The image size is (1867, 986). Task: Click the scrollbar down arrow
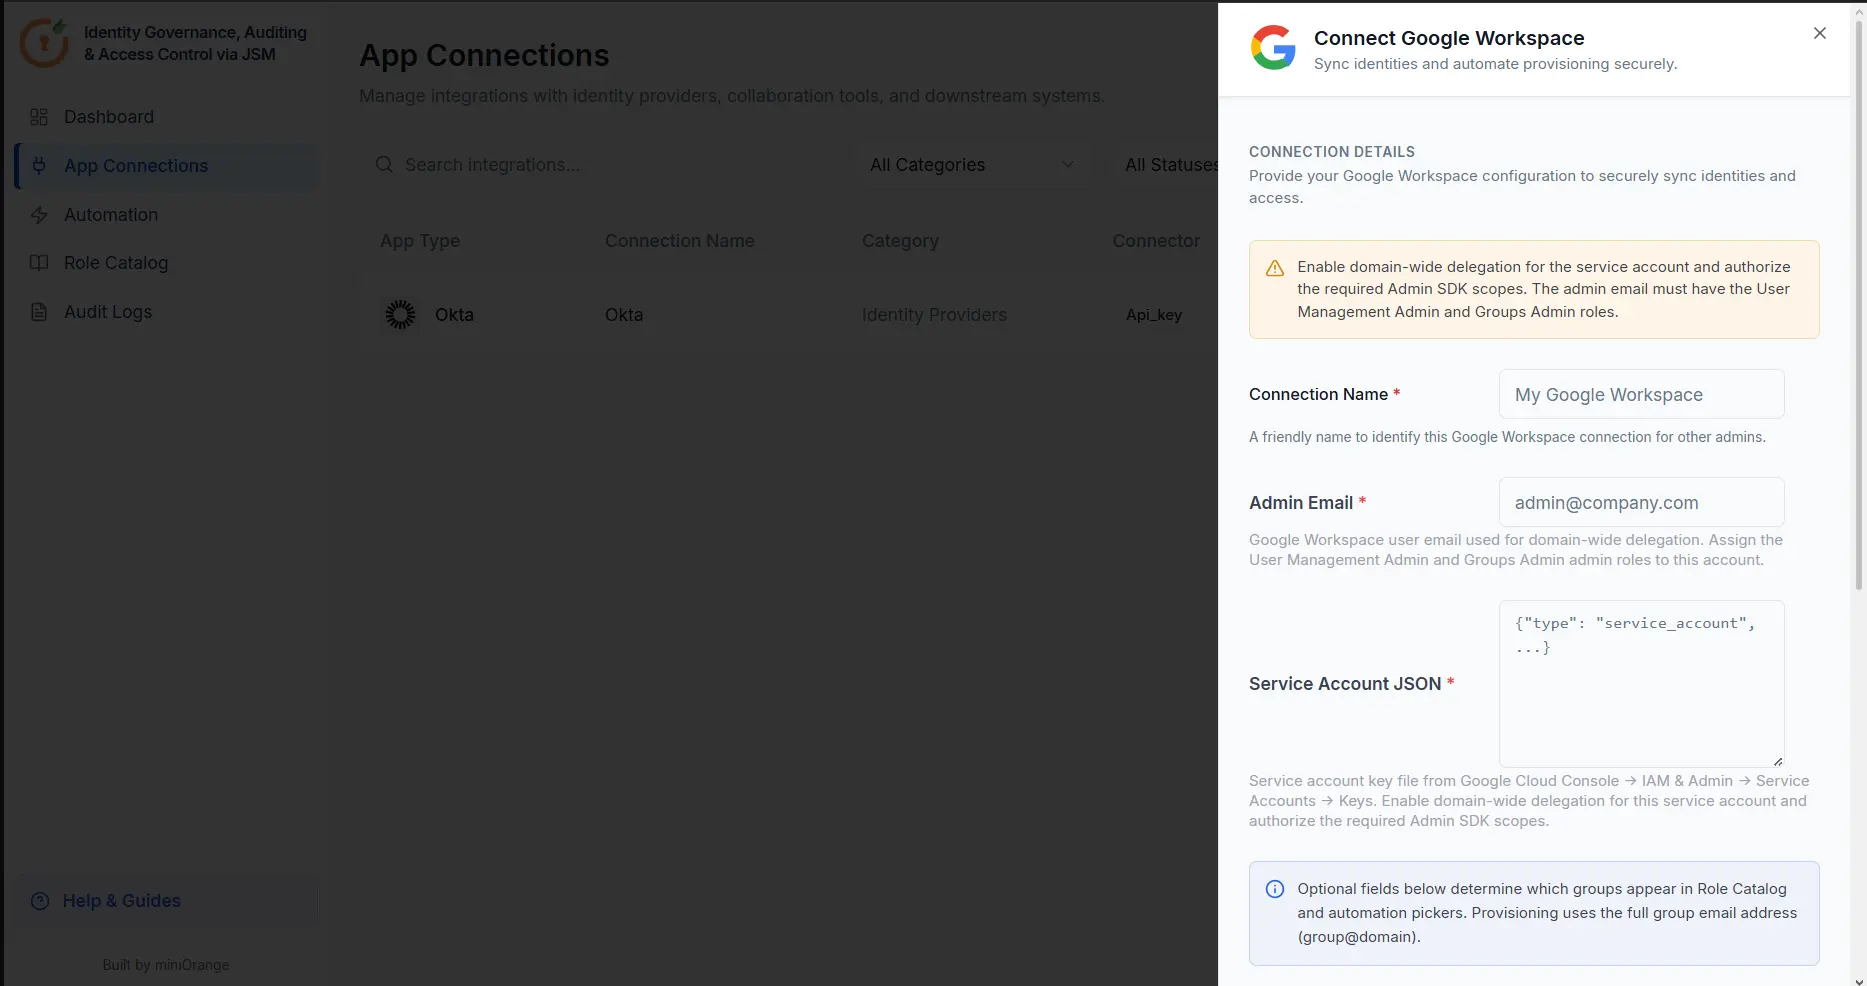click(x=1859, y=980)
